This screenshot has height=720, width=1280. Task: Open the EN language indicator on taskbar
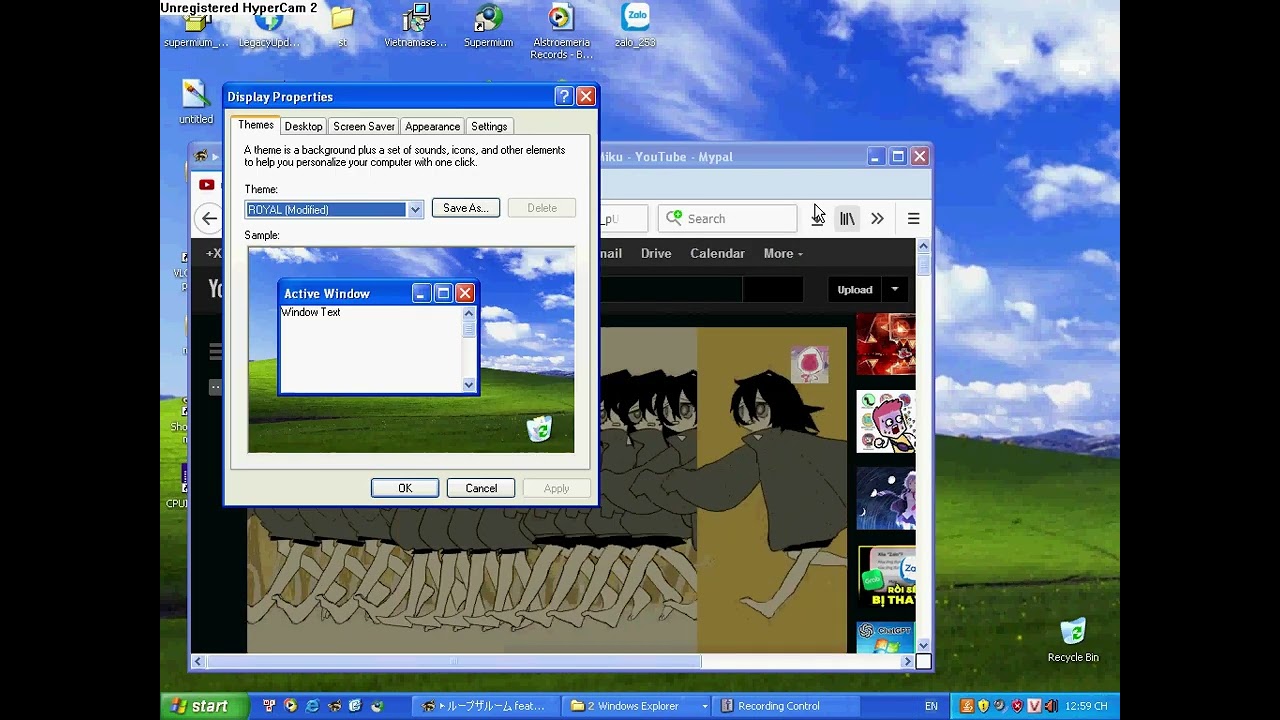931,706
